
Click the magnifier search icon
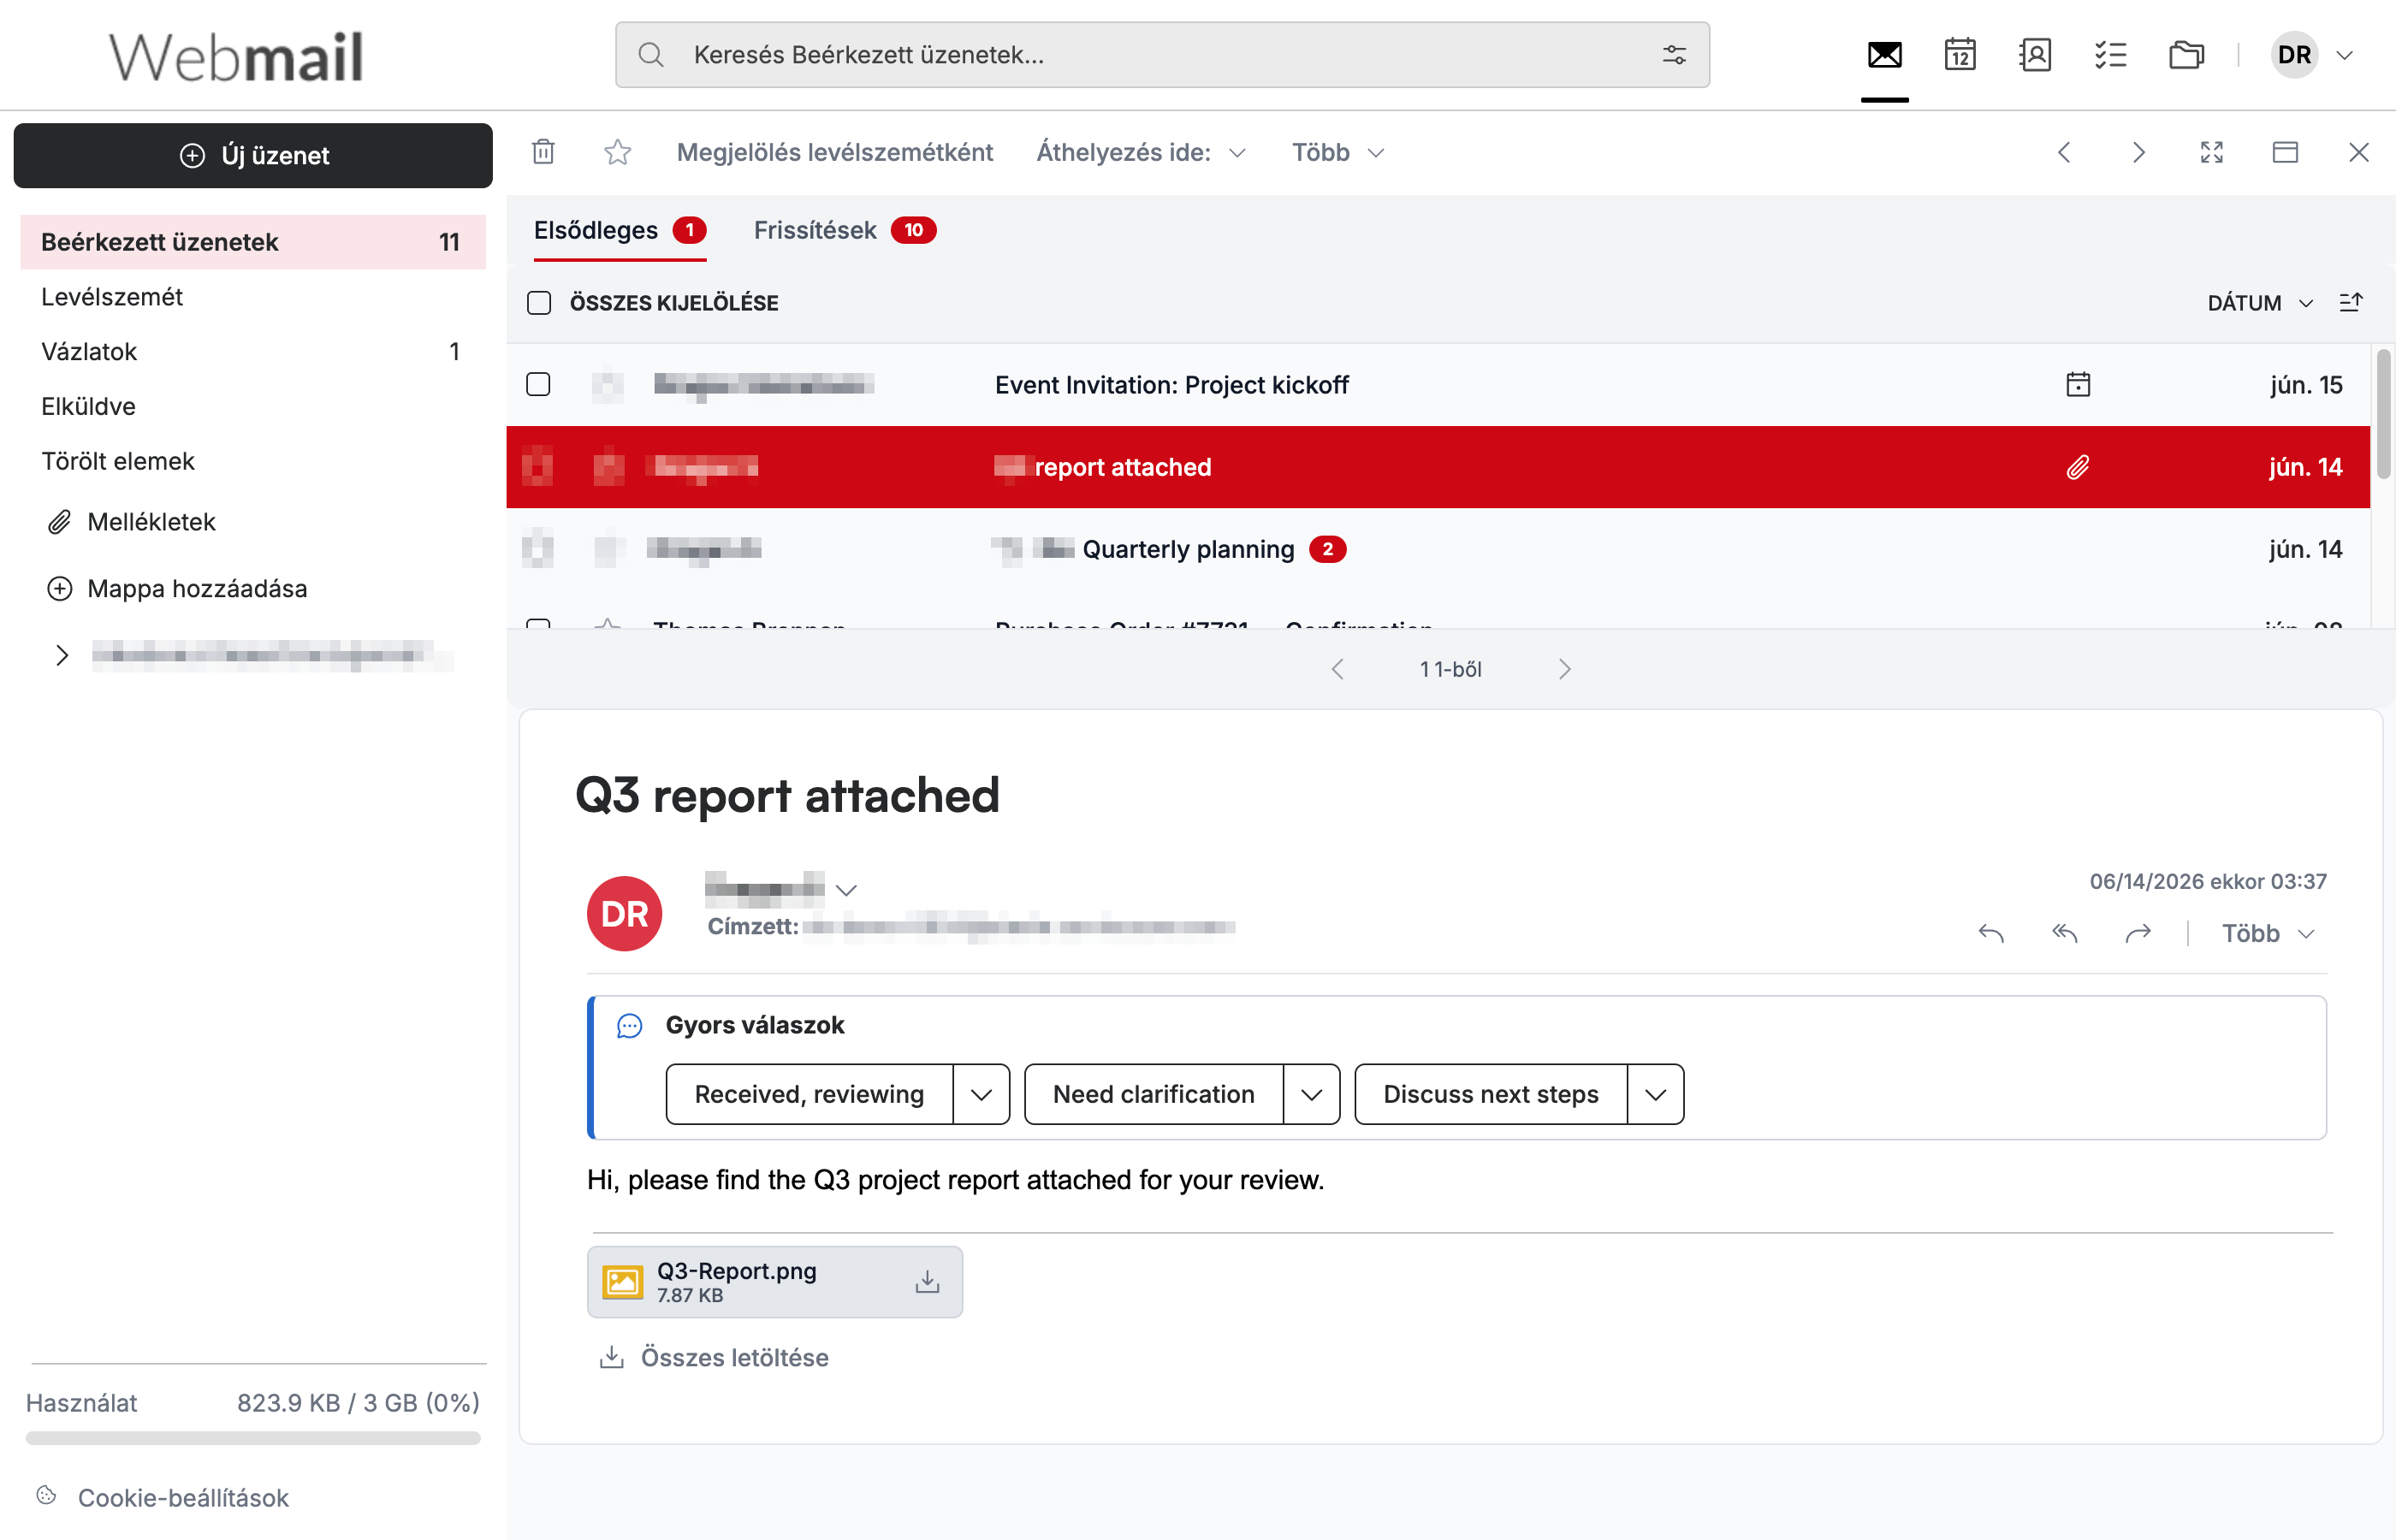tap(651, 55)
